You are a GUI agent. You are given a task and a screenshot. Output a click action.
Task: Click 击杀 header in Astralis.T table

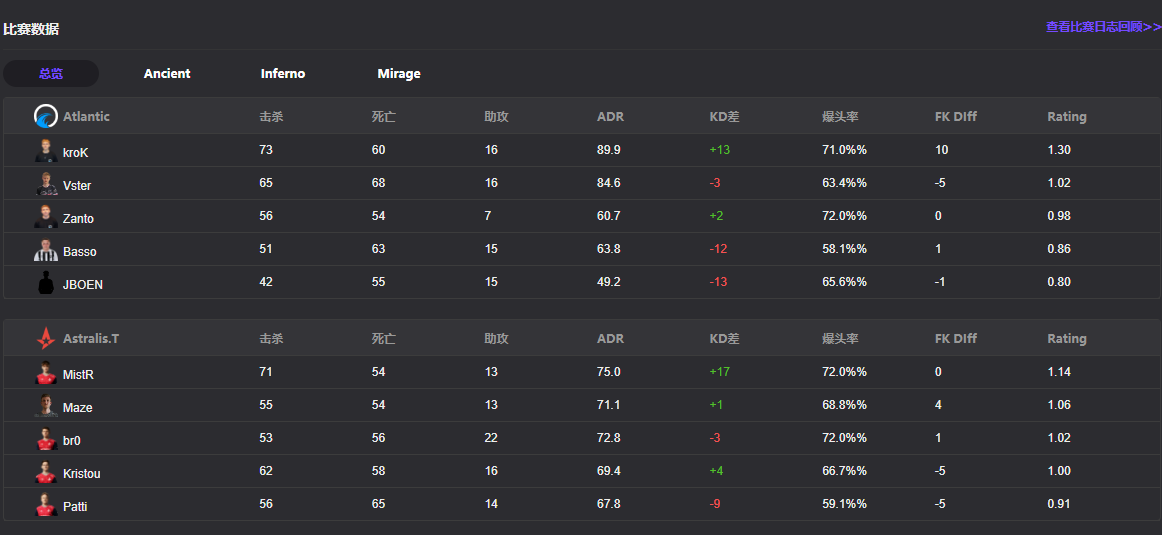pyautogui.click(x=271, y=339)
